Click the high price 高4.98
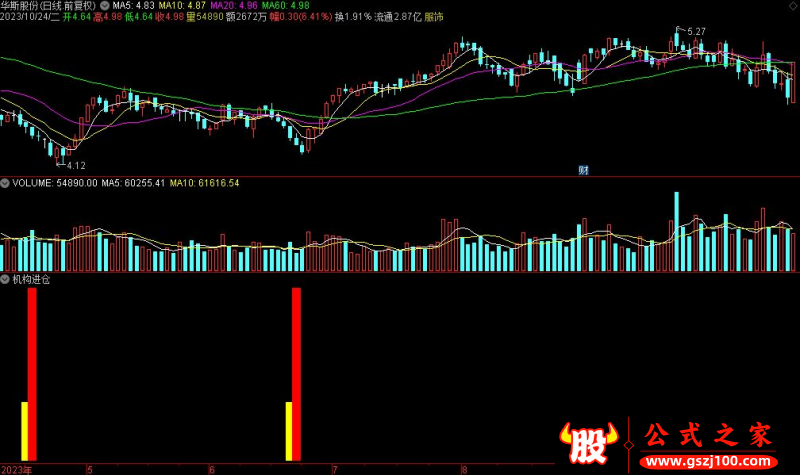800x475 pixels. click(x=108, y=17)
